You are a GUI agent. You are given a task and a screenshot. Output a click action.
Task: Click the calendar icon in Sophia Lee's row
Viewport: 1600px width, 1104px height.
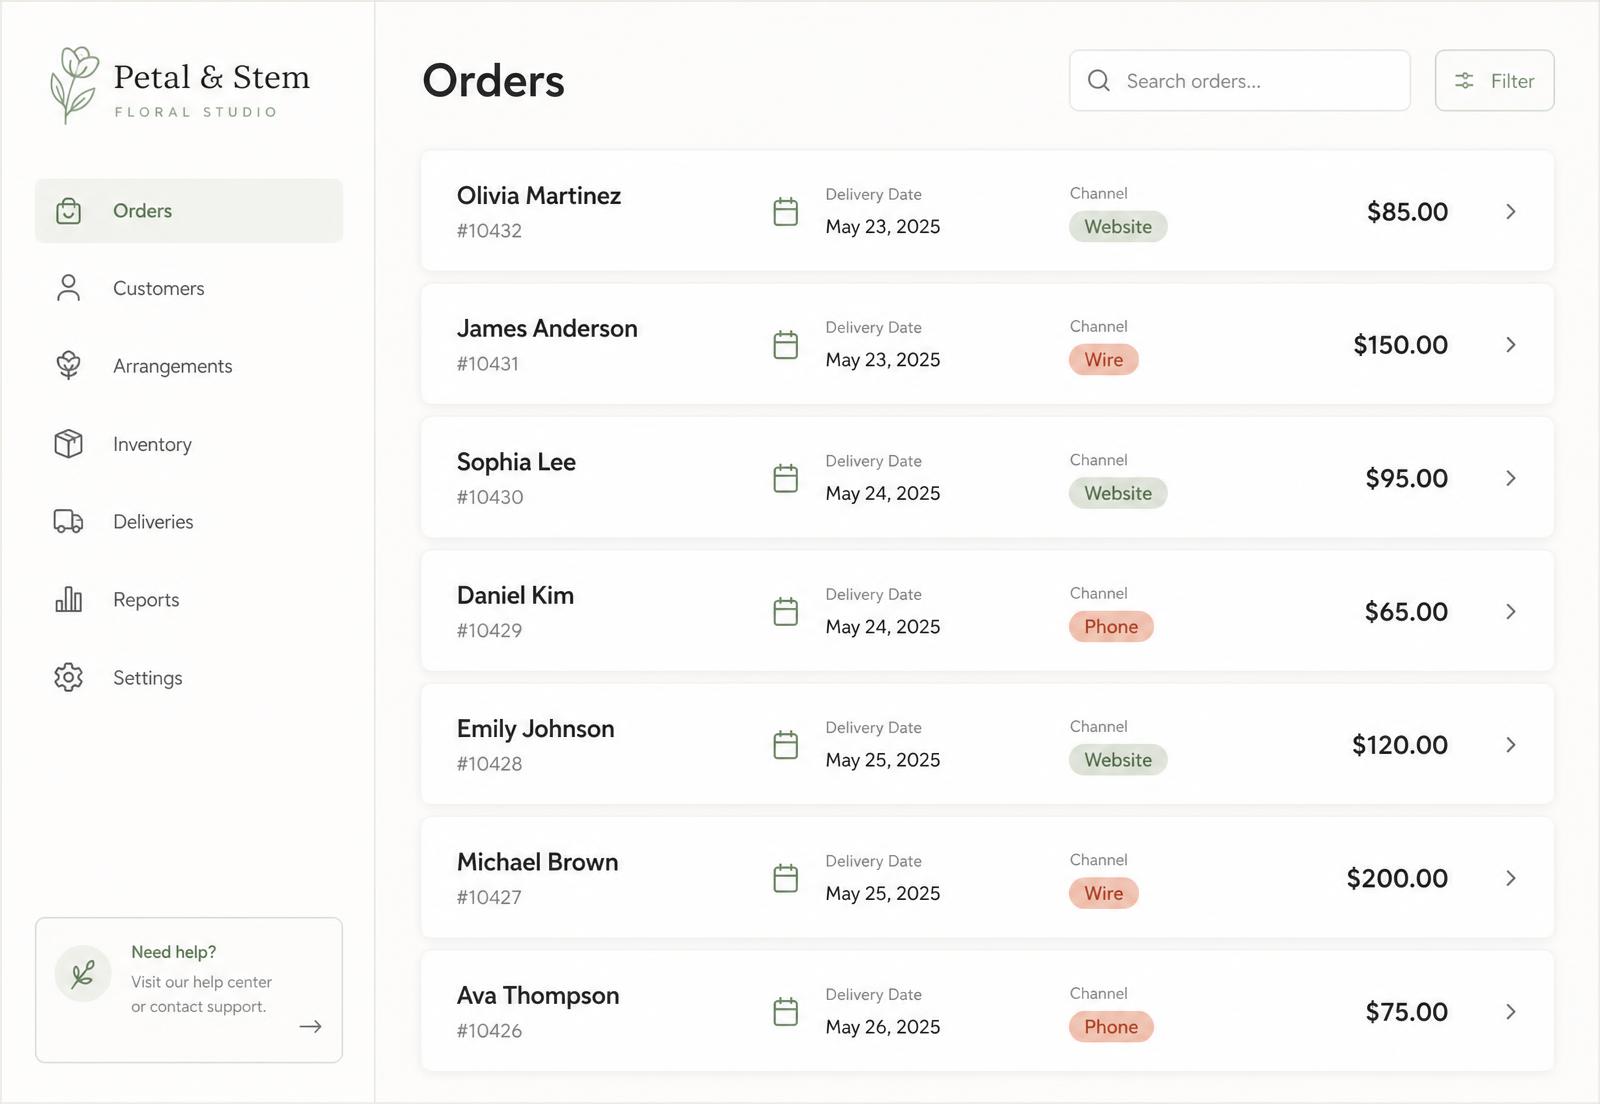pyautogui.click(x=786, y=478)
